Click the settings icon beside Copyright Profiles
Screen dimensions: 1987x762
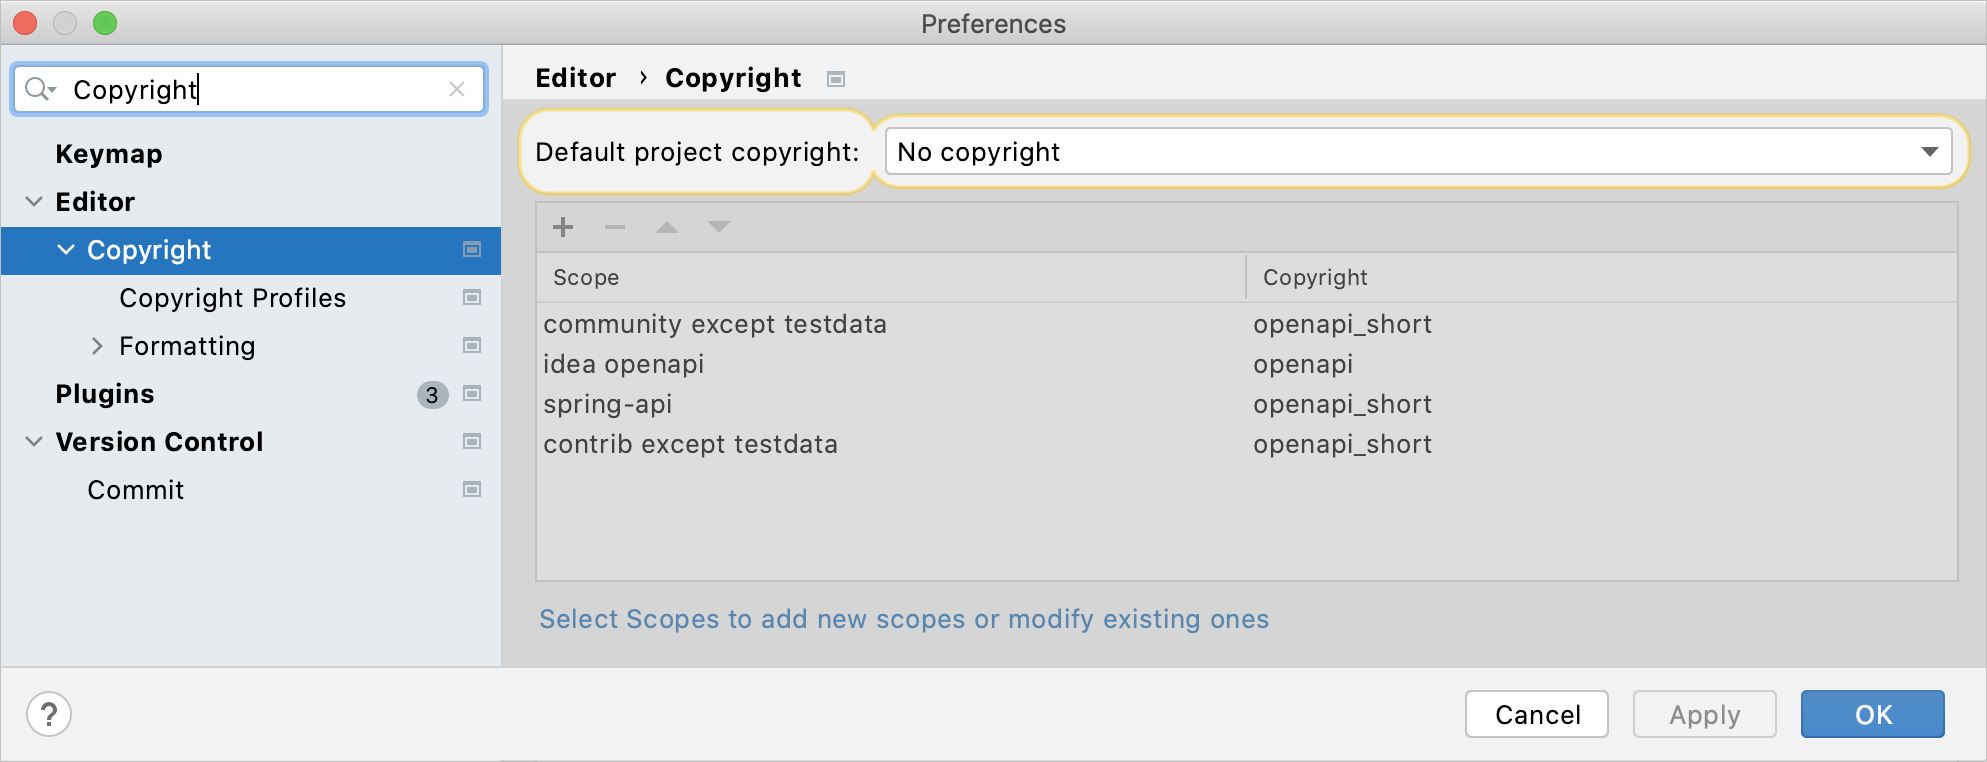click(471, 297)
